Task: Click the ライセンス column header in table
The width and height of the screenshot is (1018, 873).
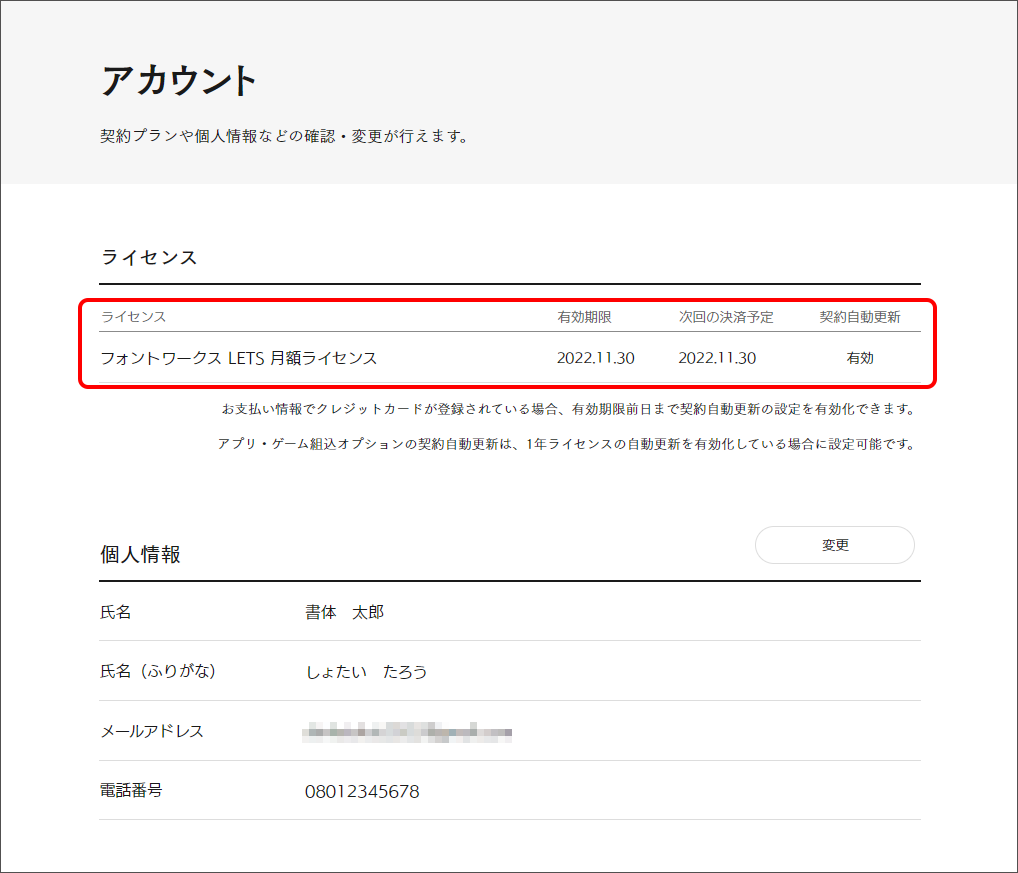Action: [x=133, y=317]
